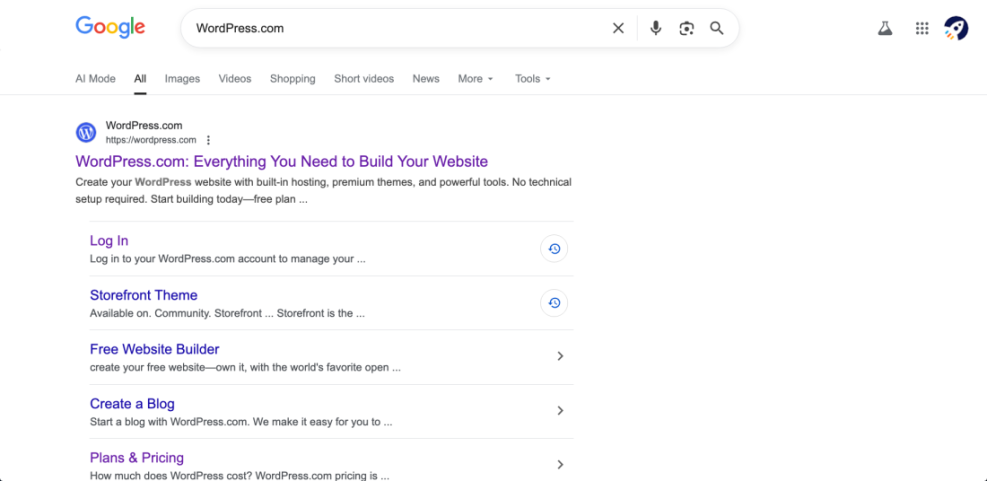Click the WordPress.com site name above the URL

tap(144, 125)
